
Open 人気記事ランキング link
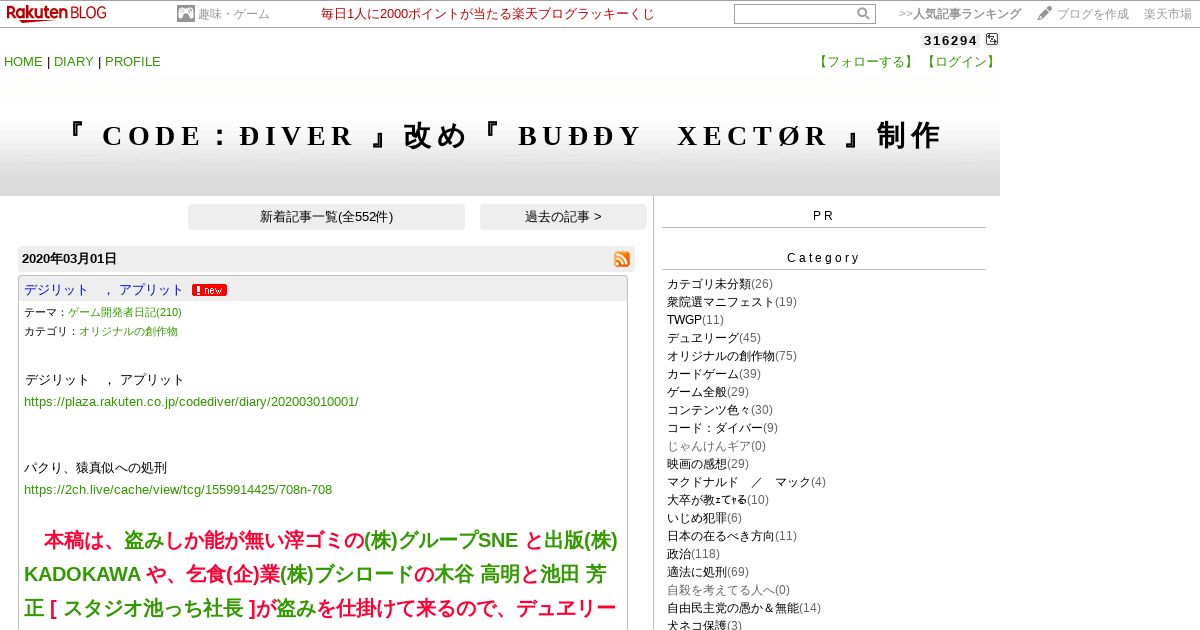tap(967, 14)
